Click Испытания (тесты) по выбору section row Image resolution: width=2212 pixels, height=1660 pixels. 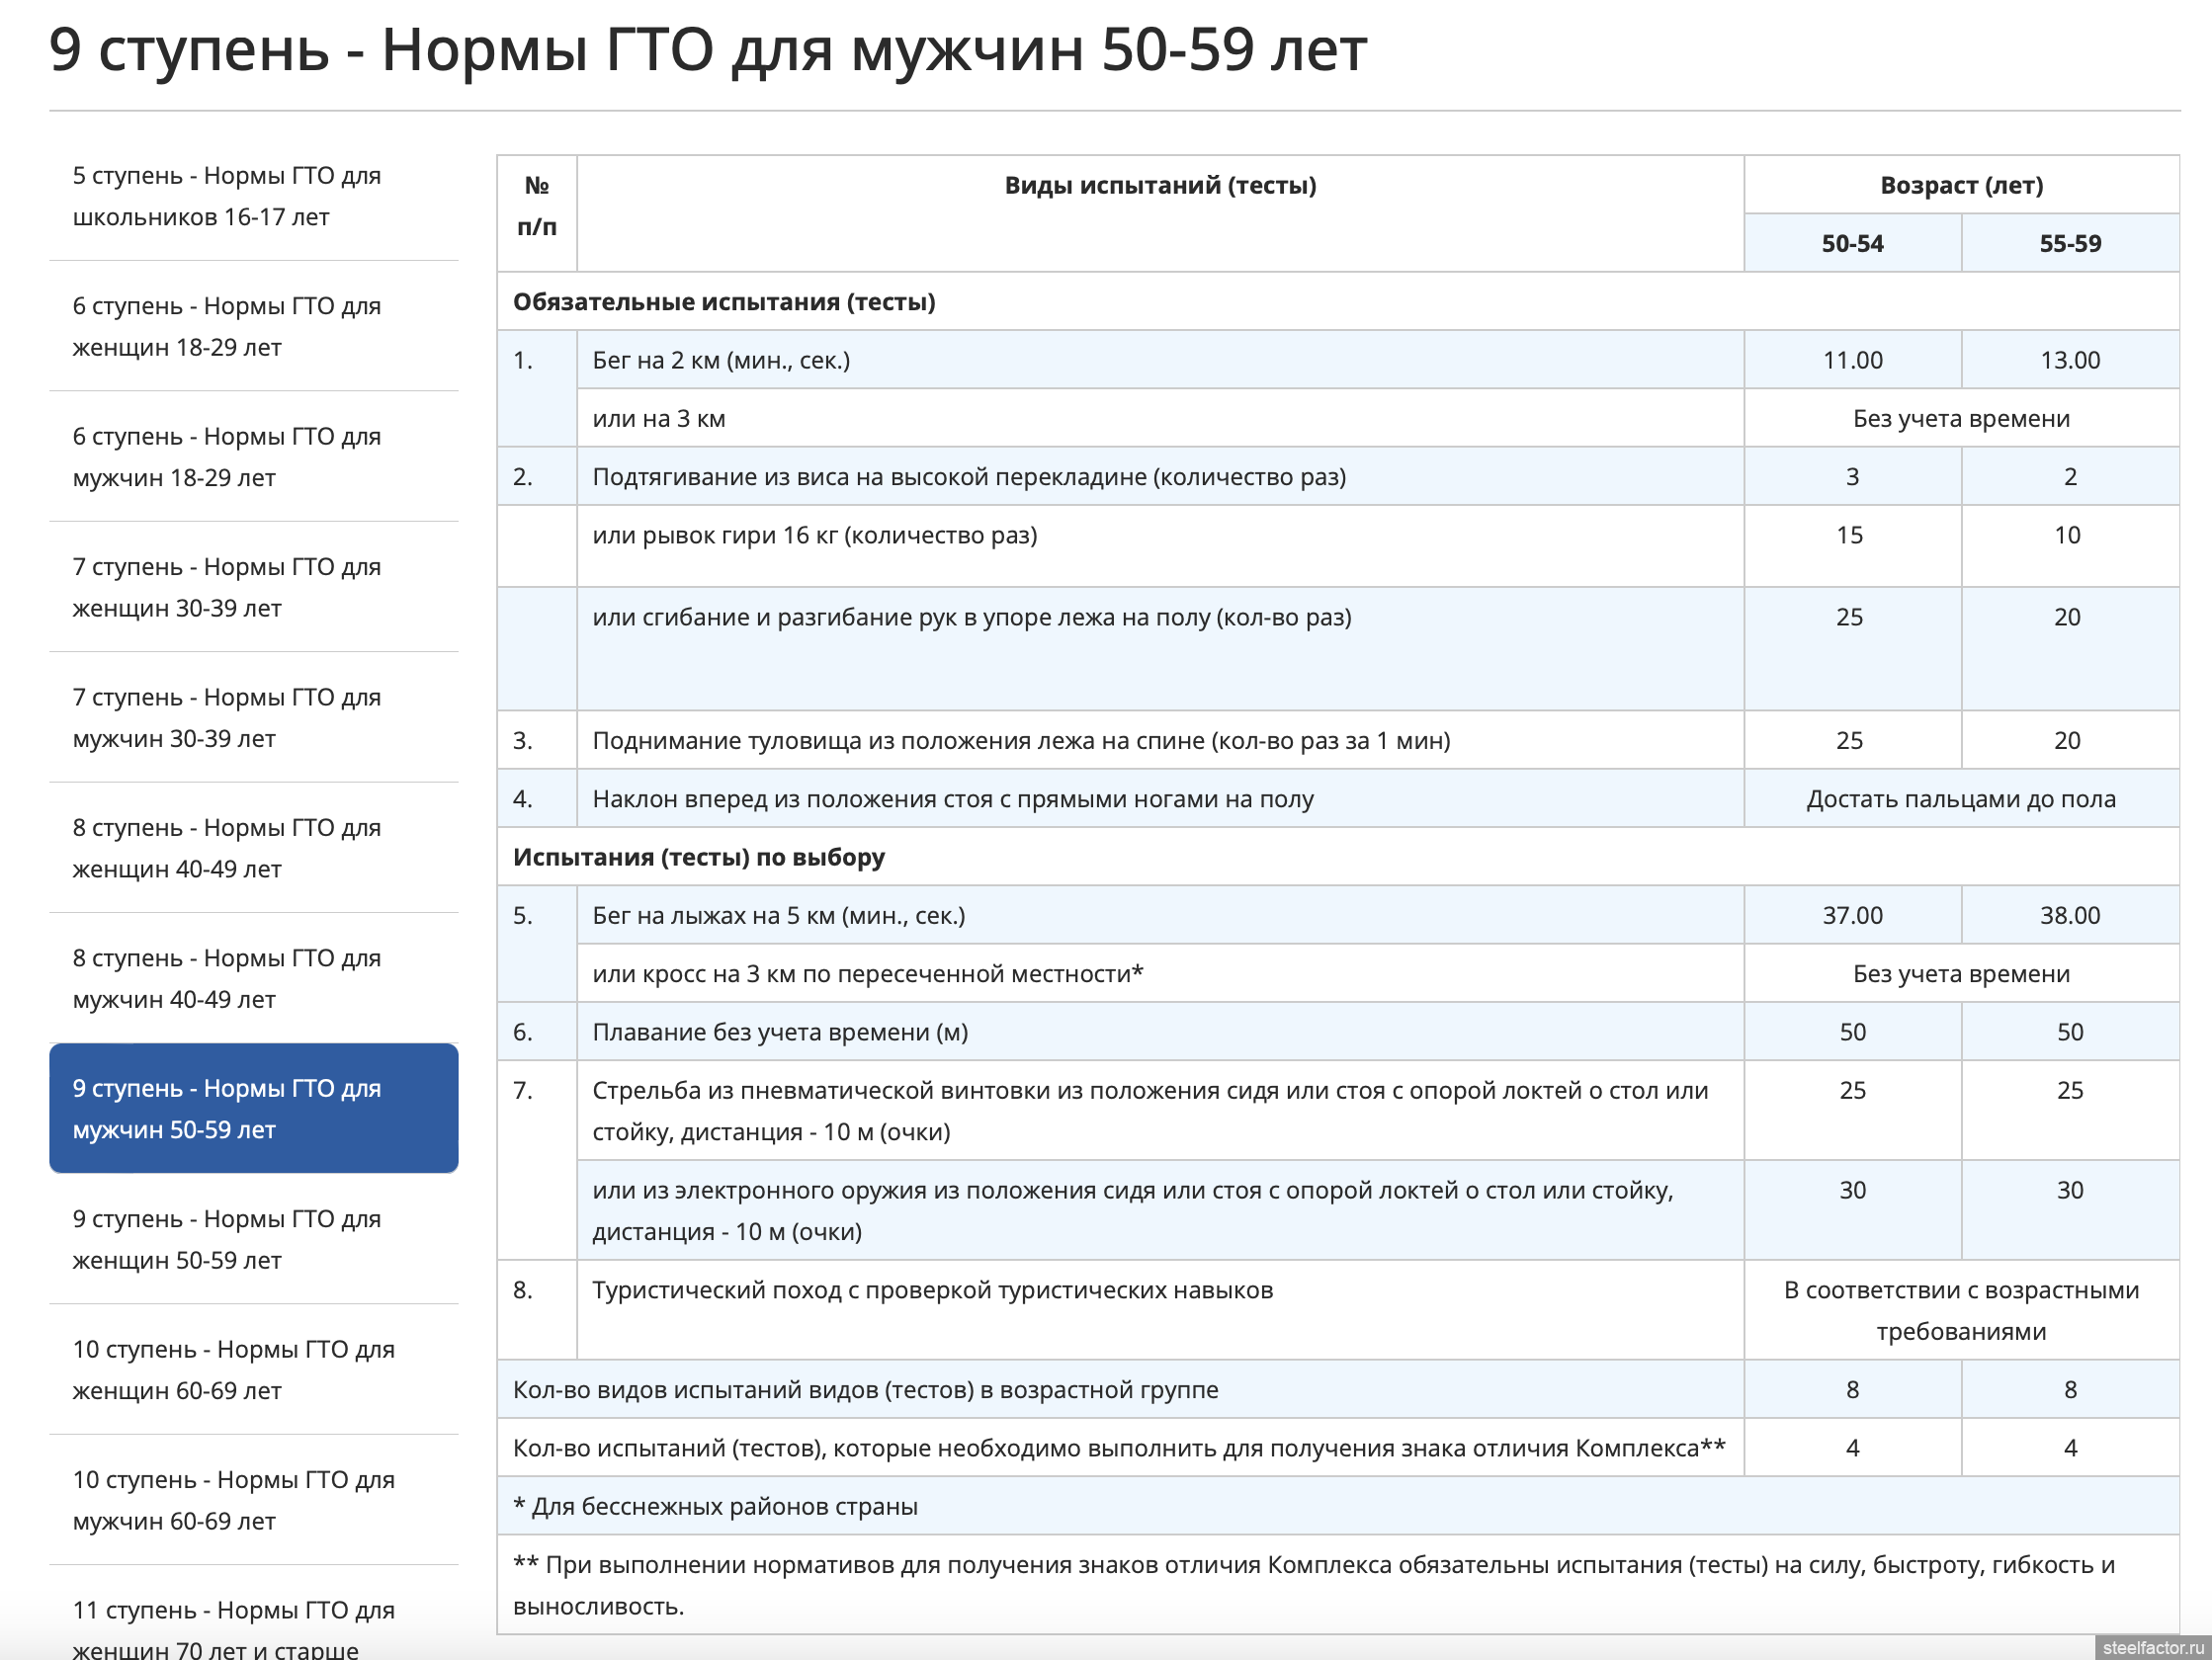coord(1338,857)
